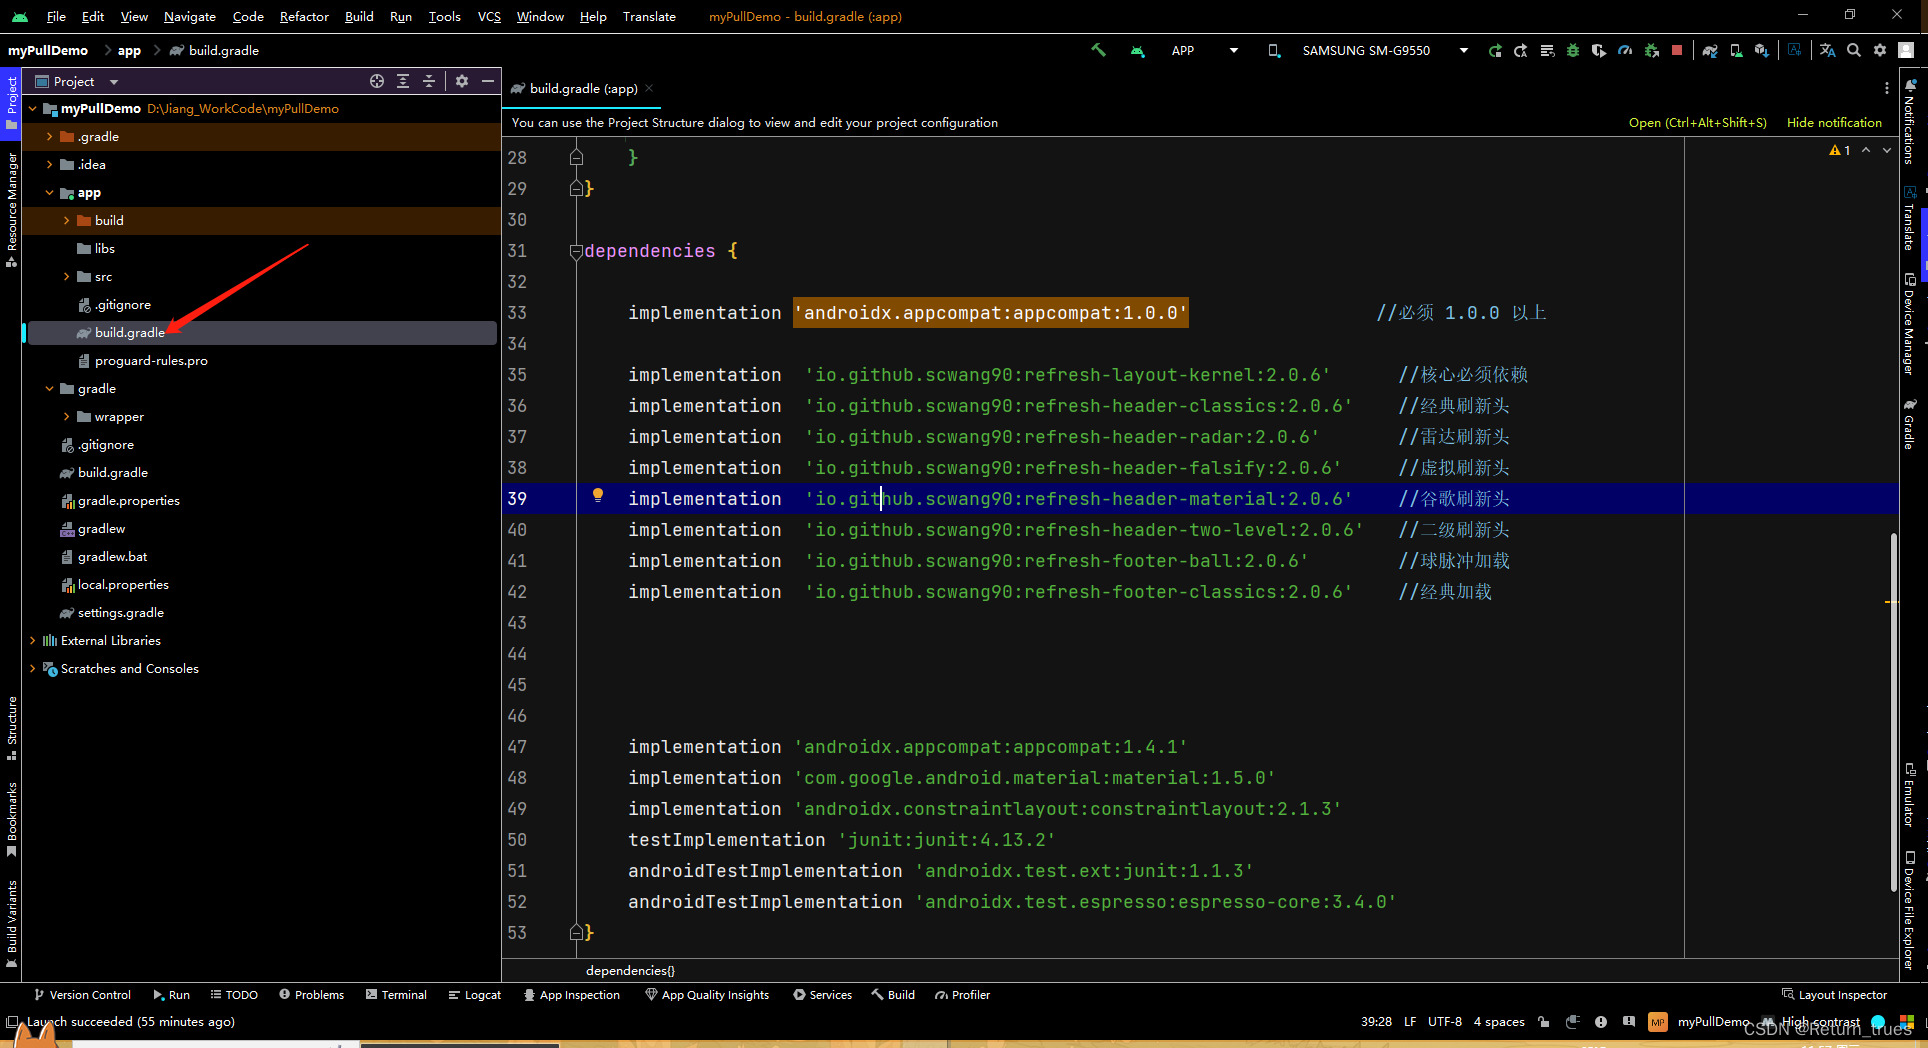Select the locate-opened-file target icon in Project panel
Viewport: 1928px width, 1048px height.
click(x=377, y=81)
